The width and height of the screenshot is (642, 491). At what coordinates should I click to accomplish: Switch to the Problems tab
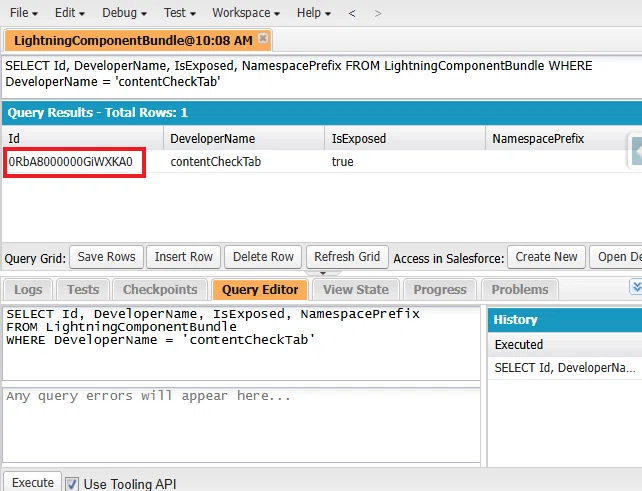tap(520, 290)
